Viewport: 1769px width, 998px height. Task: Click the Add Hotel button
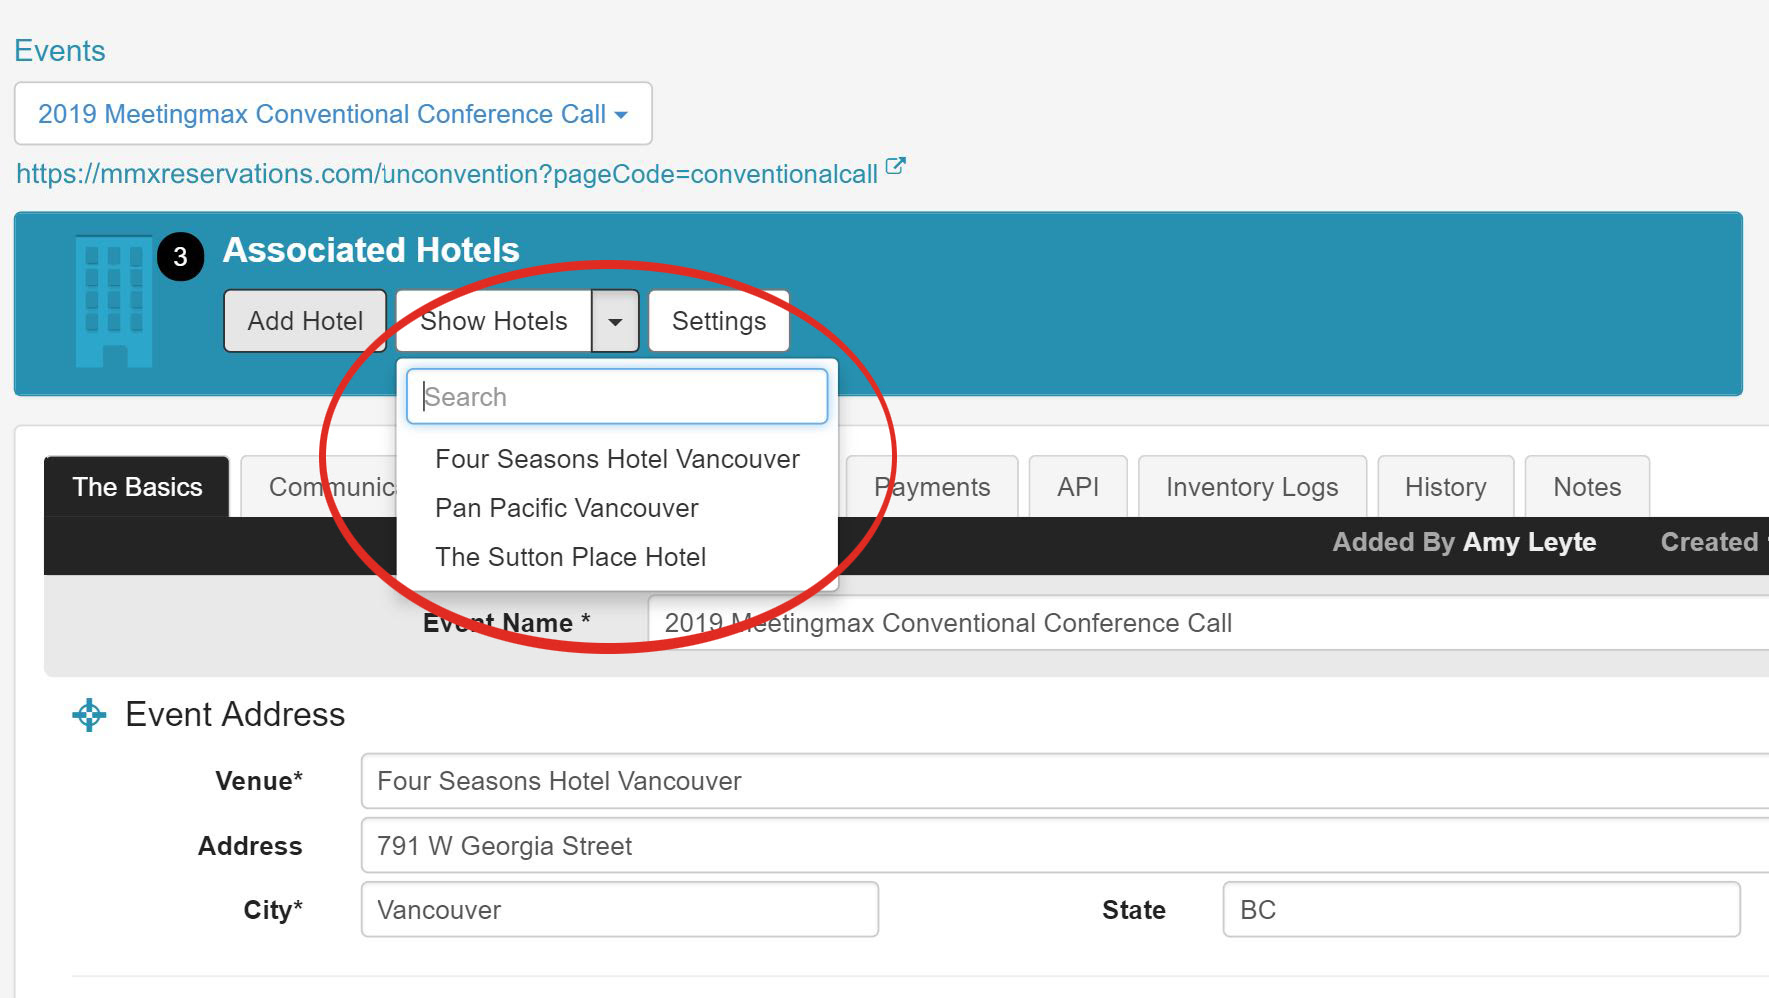pos(305,321)
